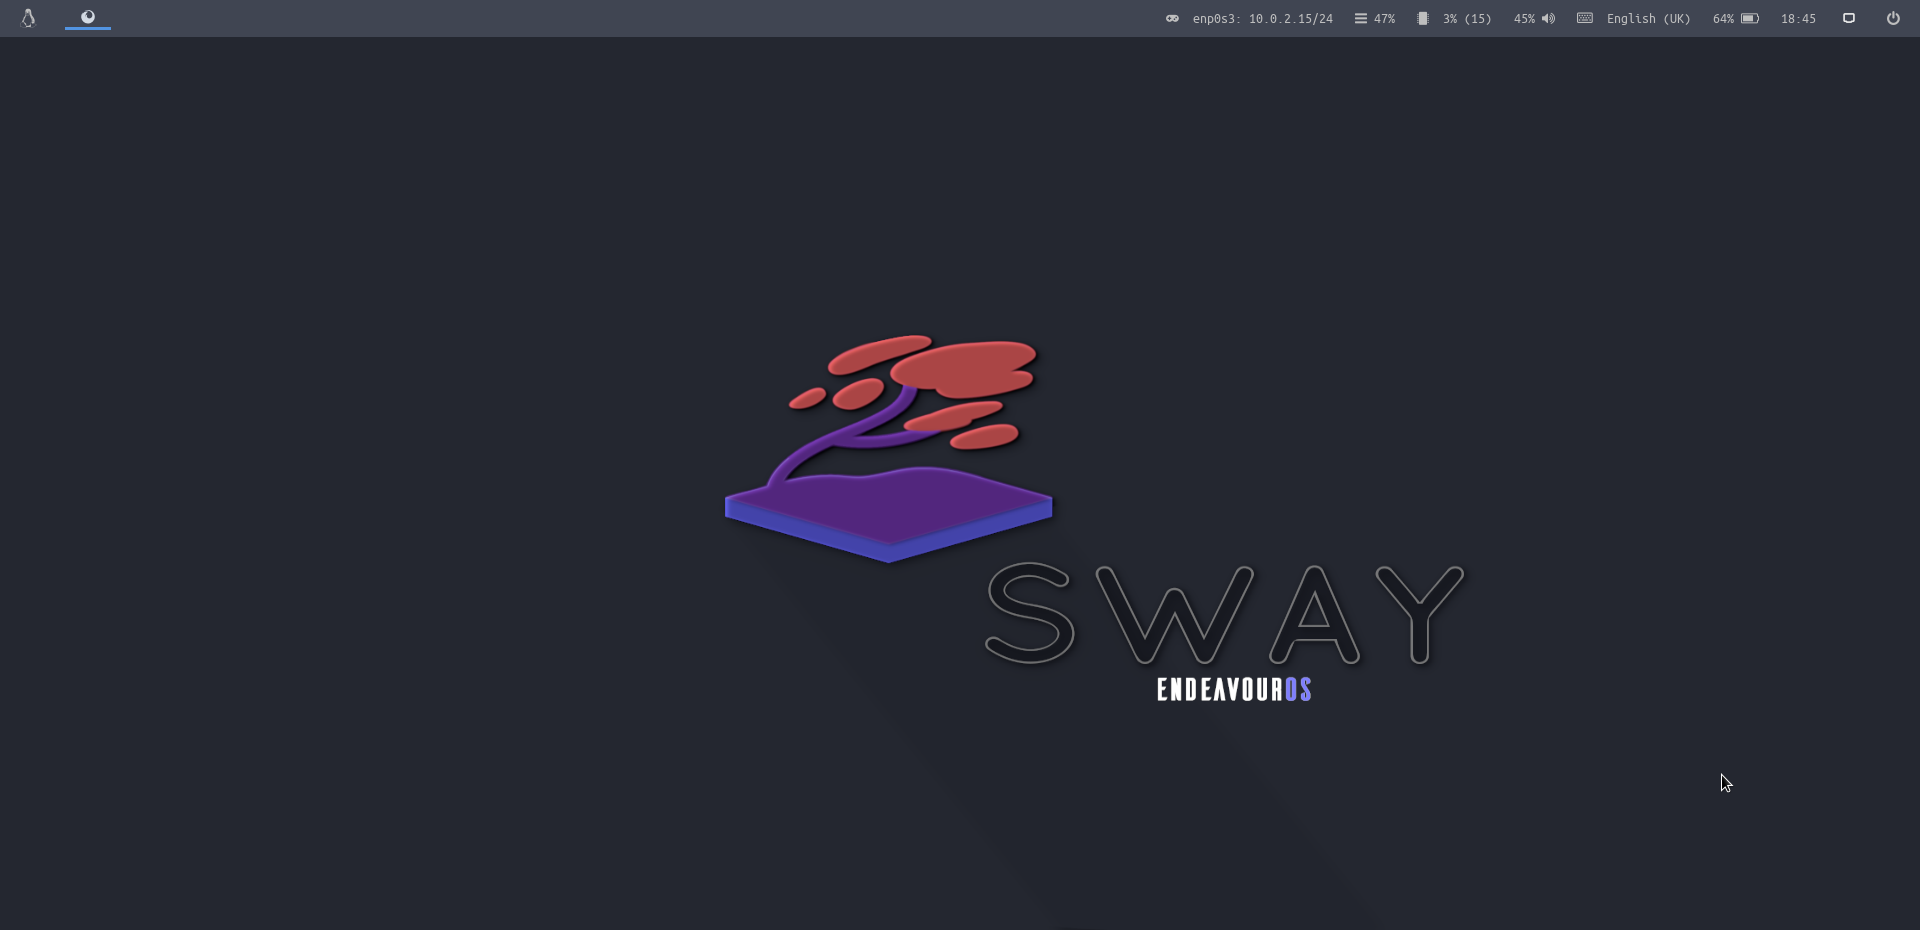
Task: Click the SWAY wordmark on the desktop
Action: [x=1225, y=614]
